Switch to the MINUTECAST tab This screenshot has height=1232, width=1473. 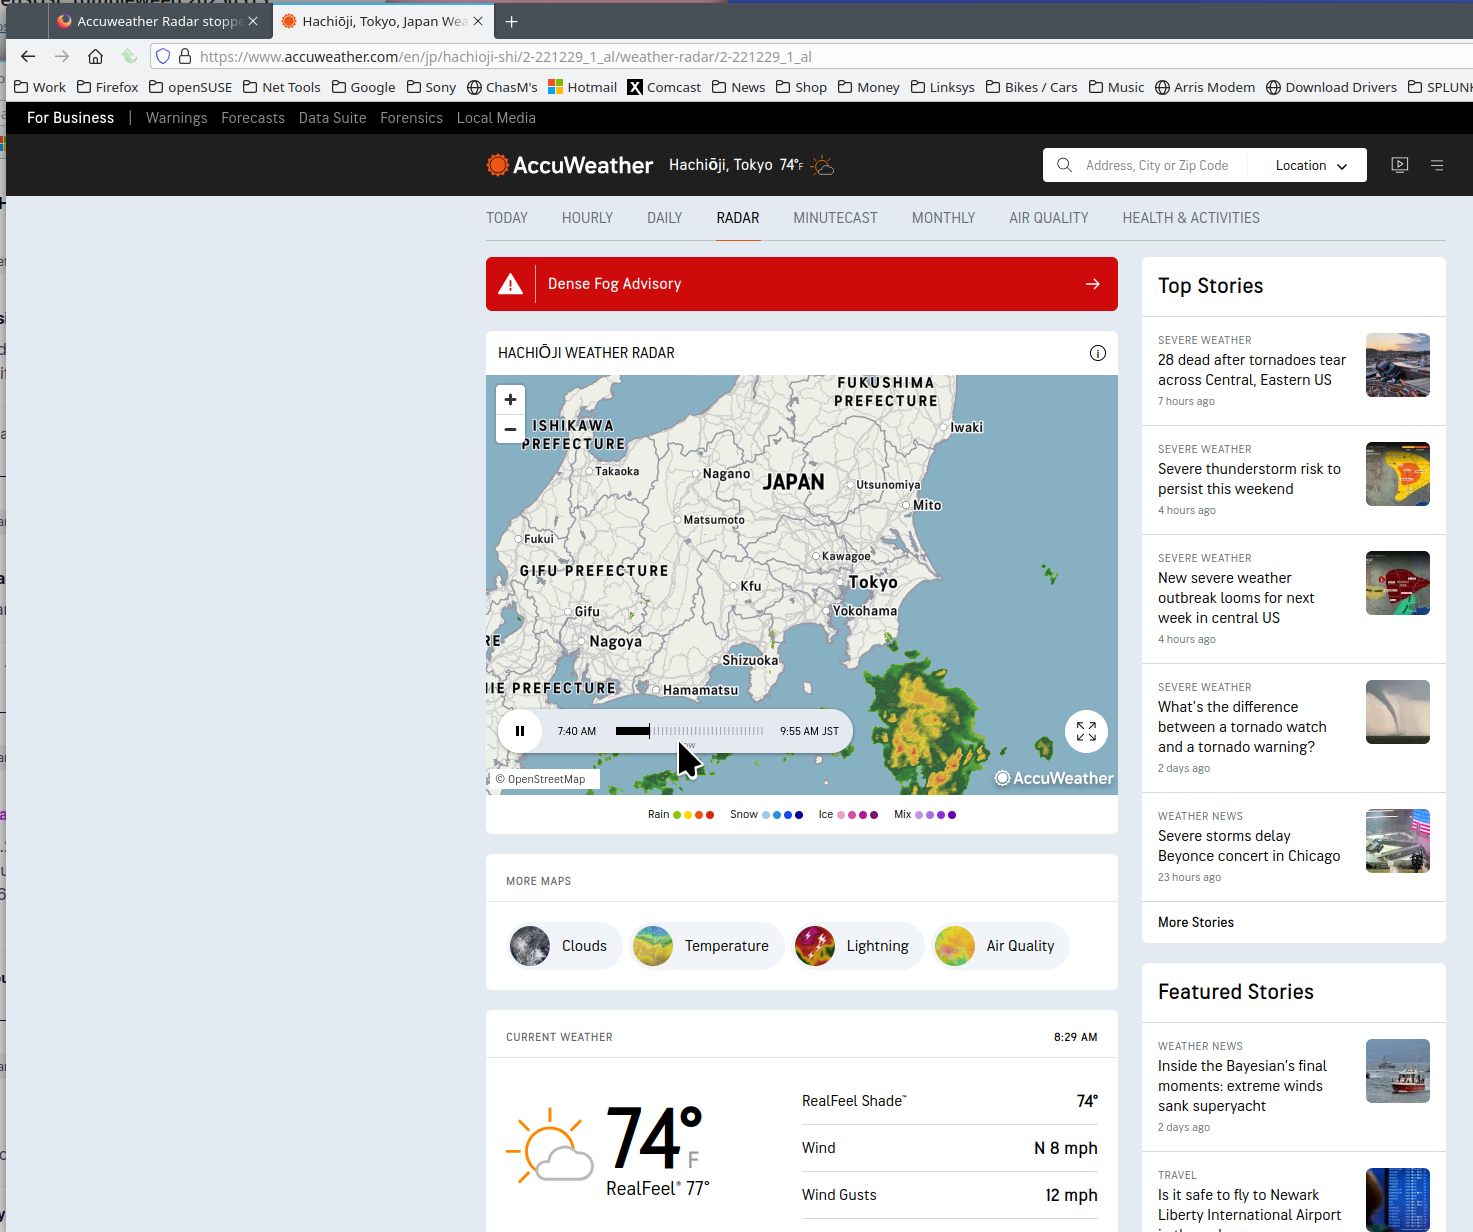(835, 218)
